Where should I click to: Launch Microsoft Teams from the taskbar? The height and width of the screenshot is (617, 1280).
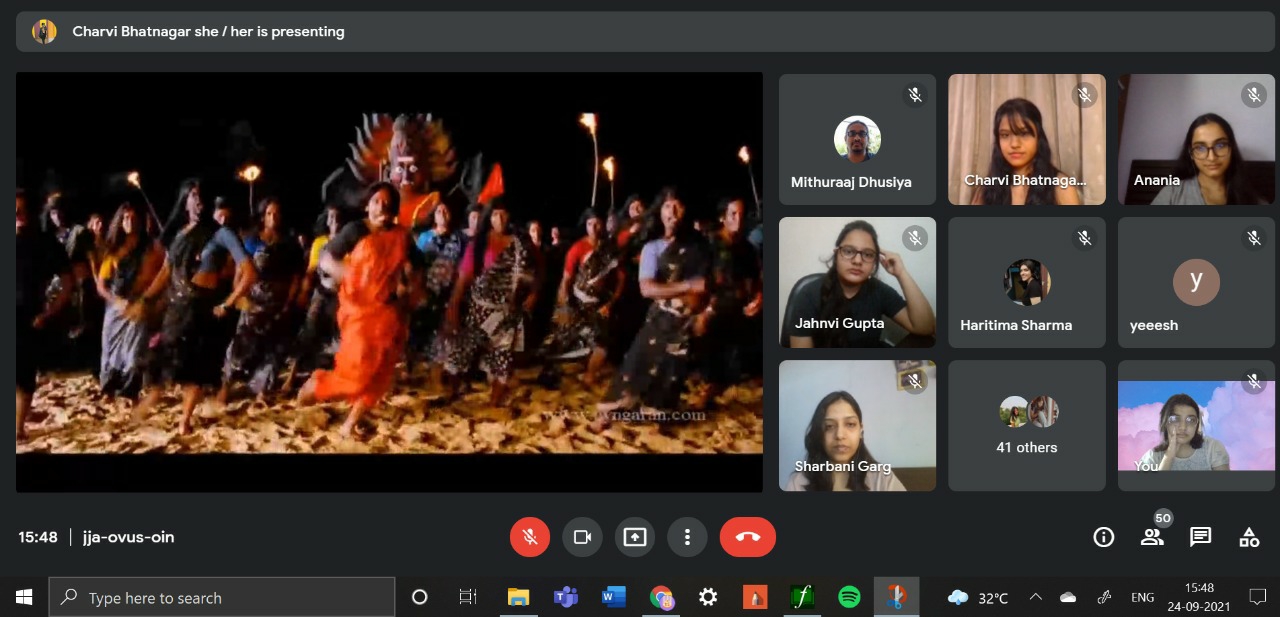[566, 597]
